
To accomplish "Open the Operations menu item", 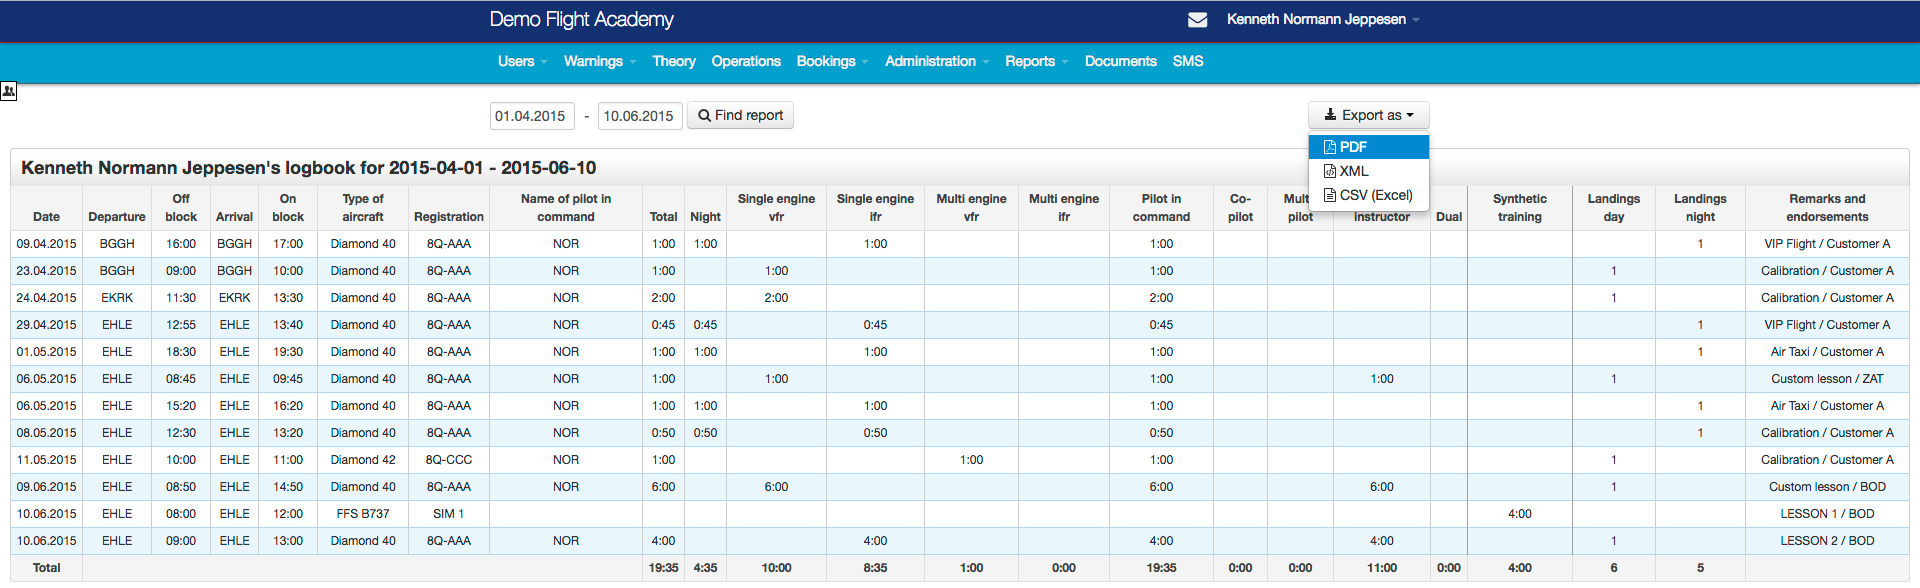I will (x=746, y=61).
